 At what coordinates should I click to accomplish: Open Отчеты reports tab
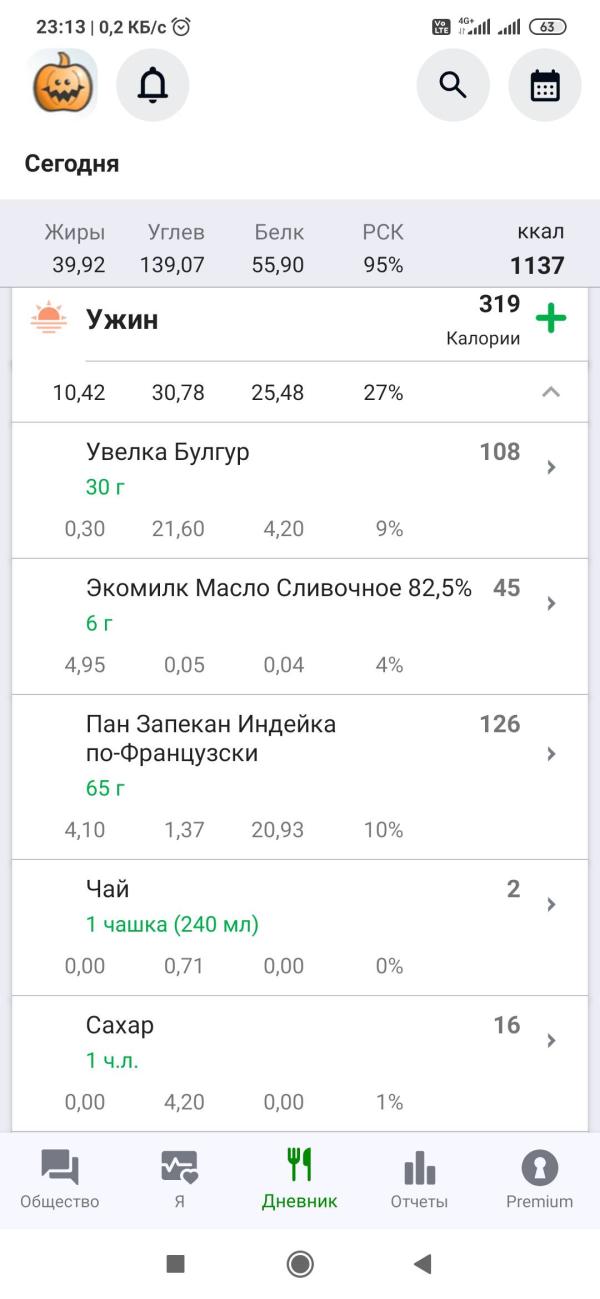pos(419,1180)
